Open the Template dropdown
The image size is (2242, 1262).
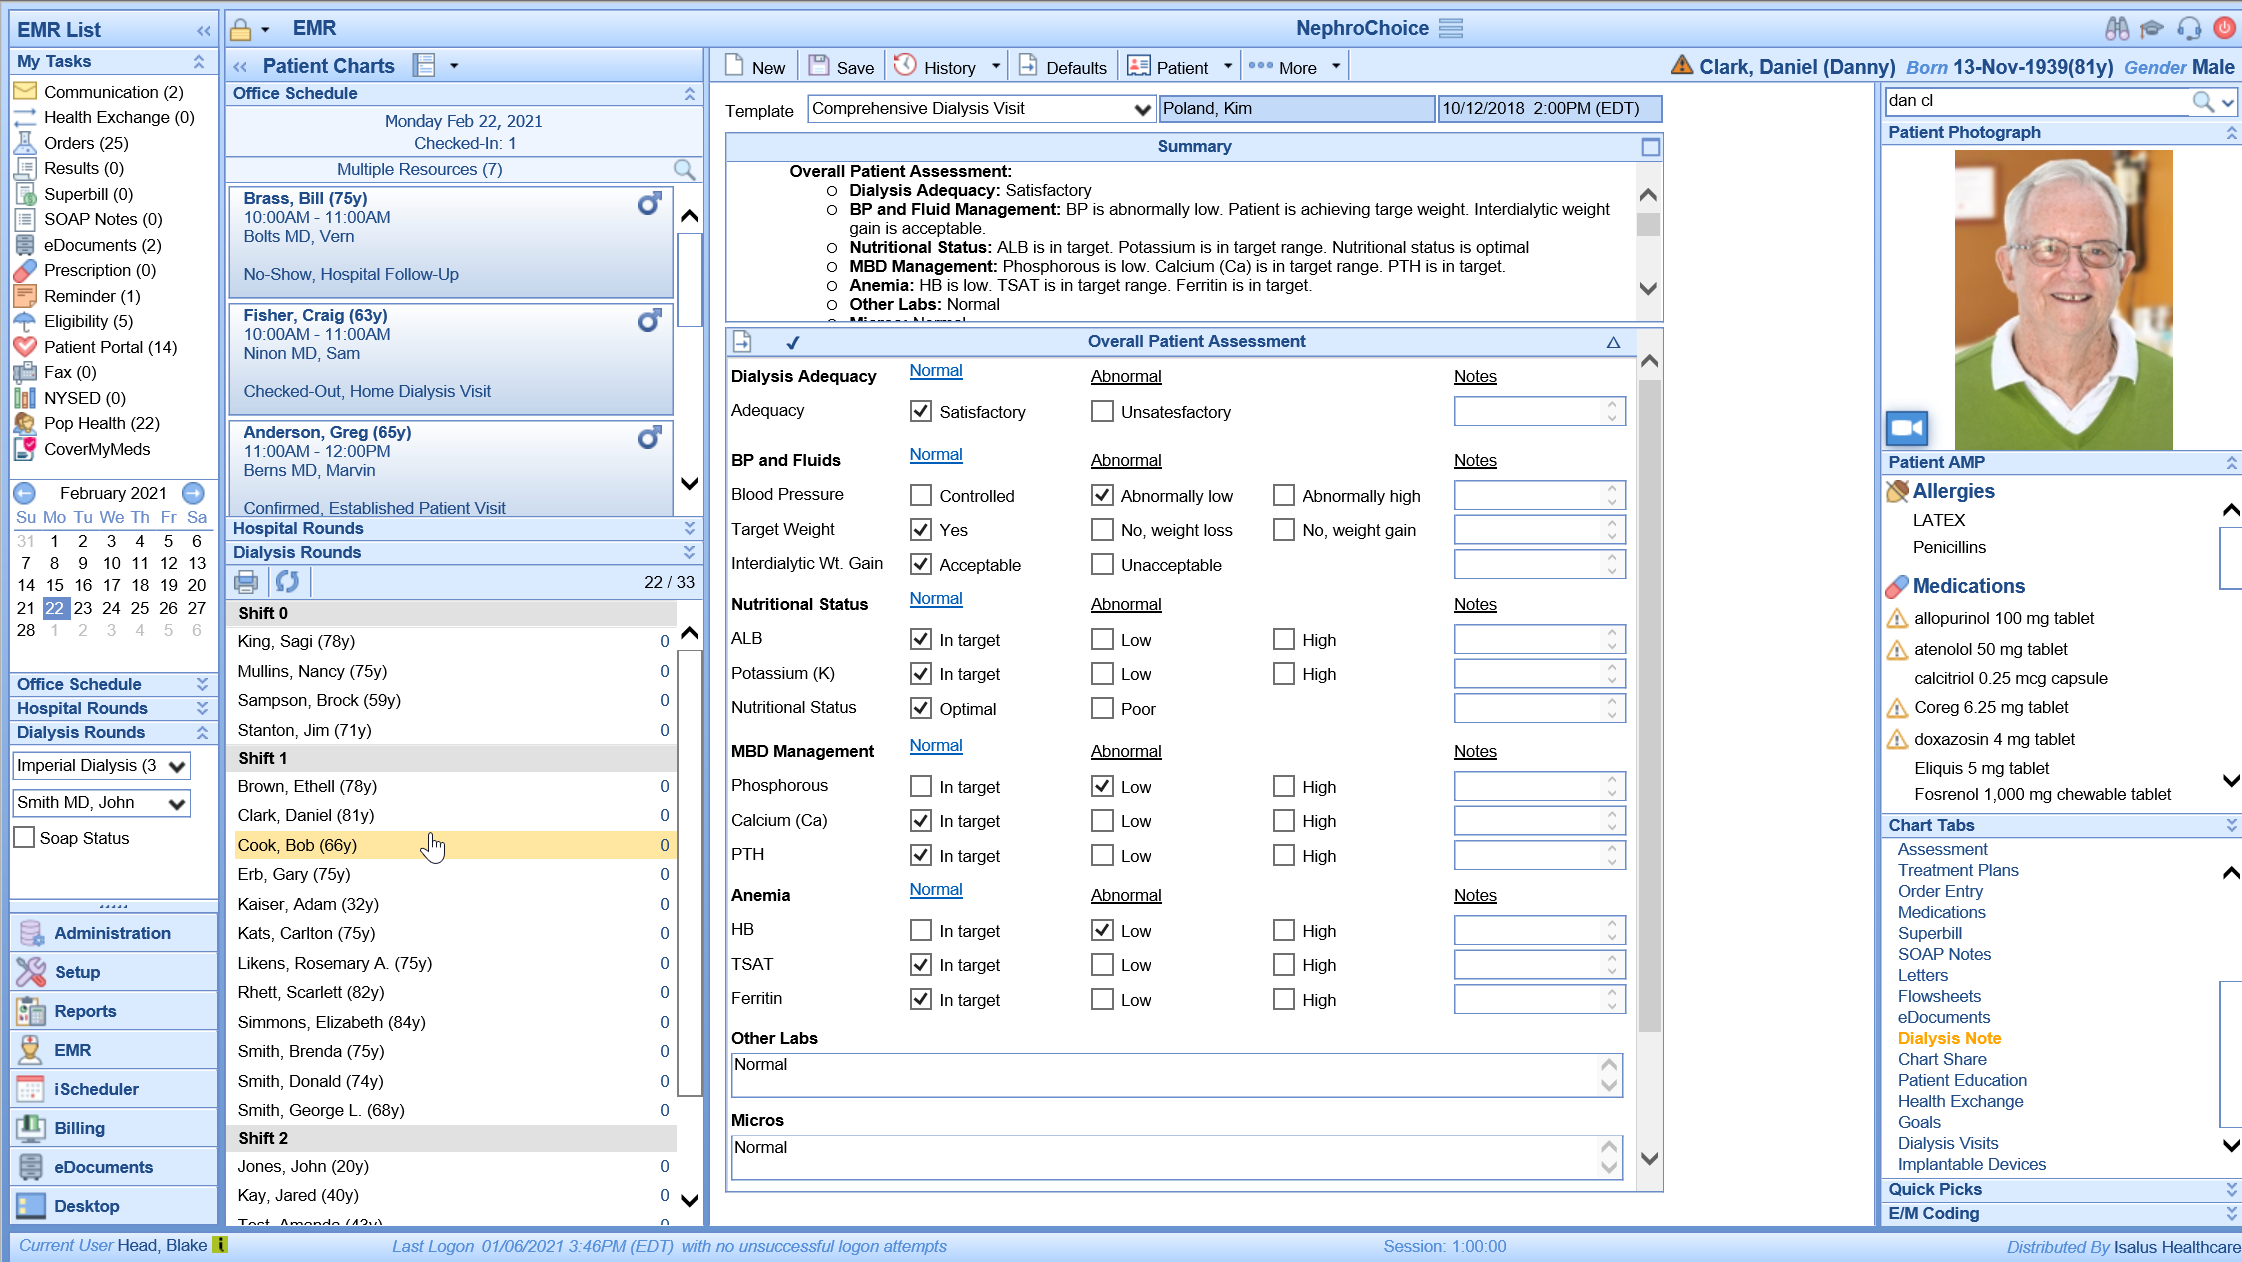(1141, 109)
